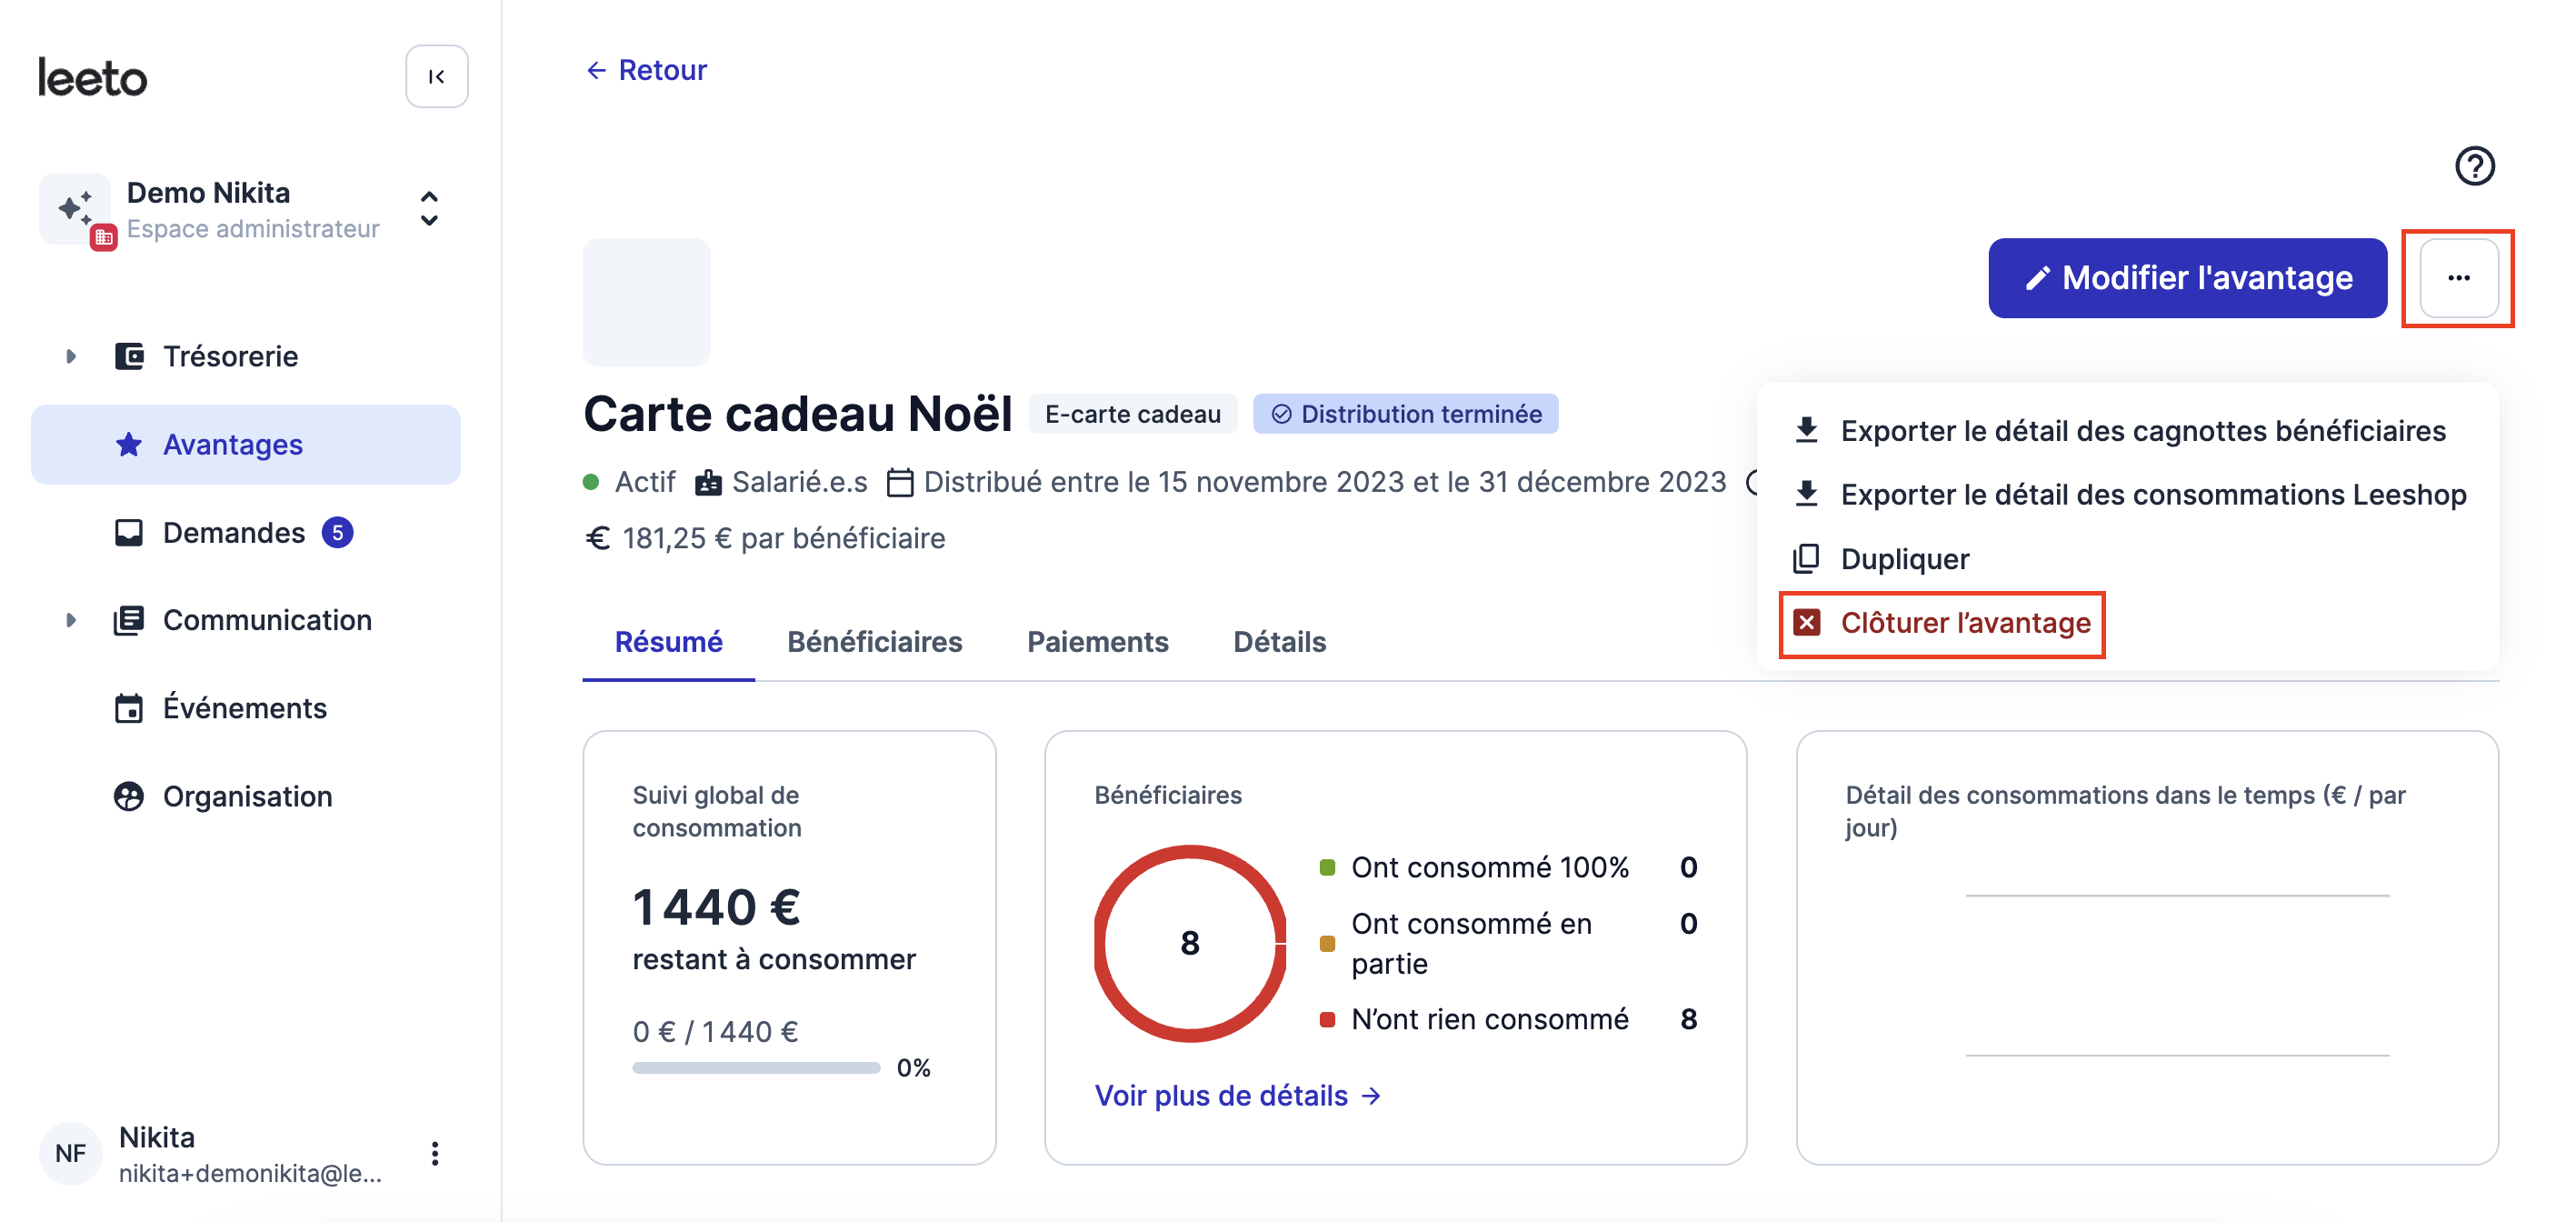Switch to the Paiements tab
The width and height of the screenshot is (2576, 1222).
(1097, 642)
